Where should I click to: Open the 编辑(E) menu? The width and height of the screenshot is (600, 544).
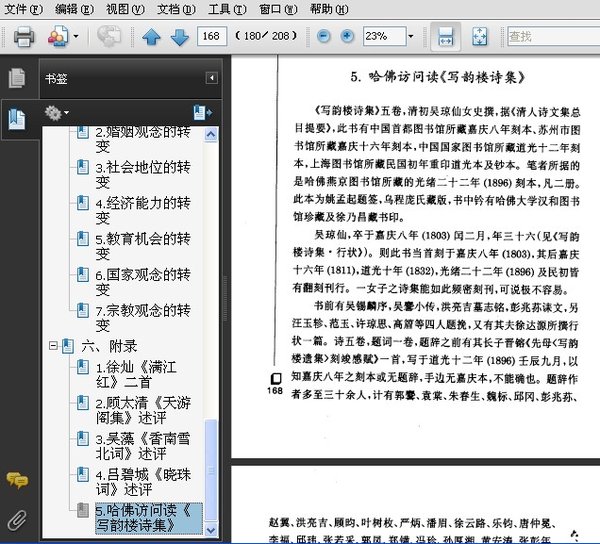(x=74, y=9)
